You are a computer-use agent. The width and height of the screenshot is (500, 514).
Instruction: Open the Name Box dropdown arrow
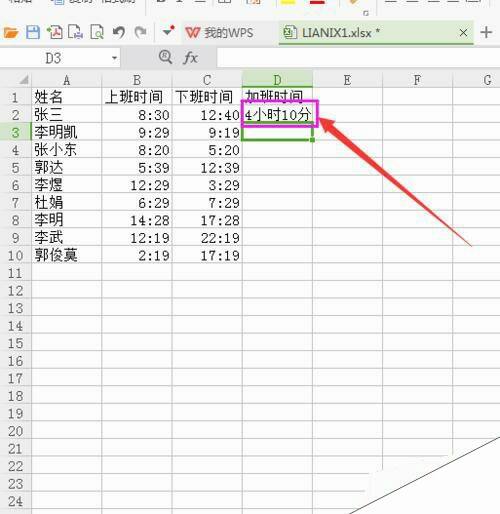pyautogui.click(x=114, y=58)
